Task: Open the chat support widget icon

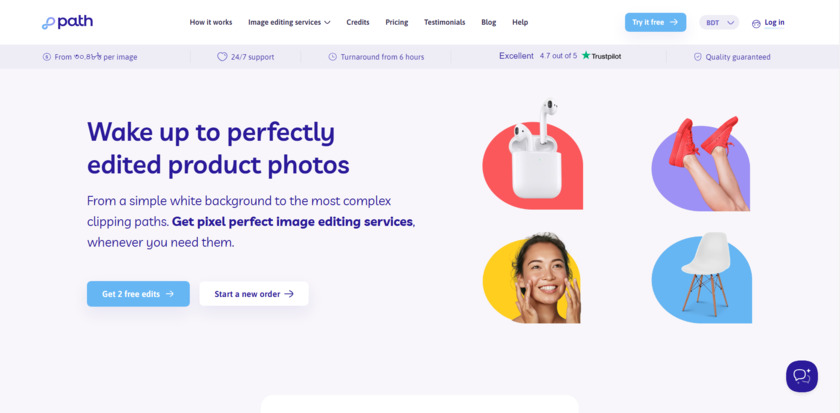Action: (x=801, y=376)
